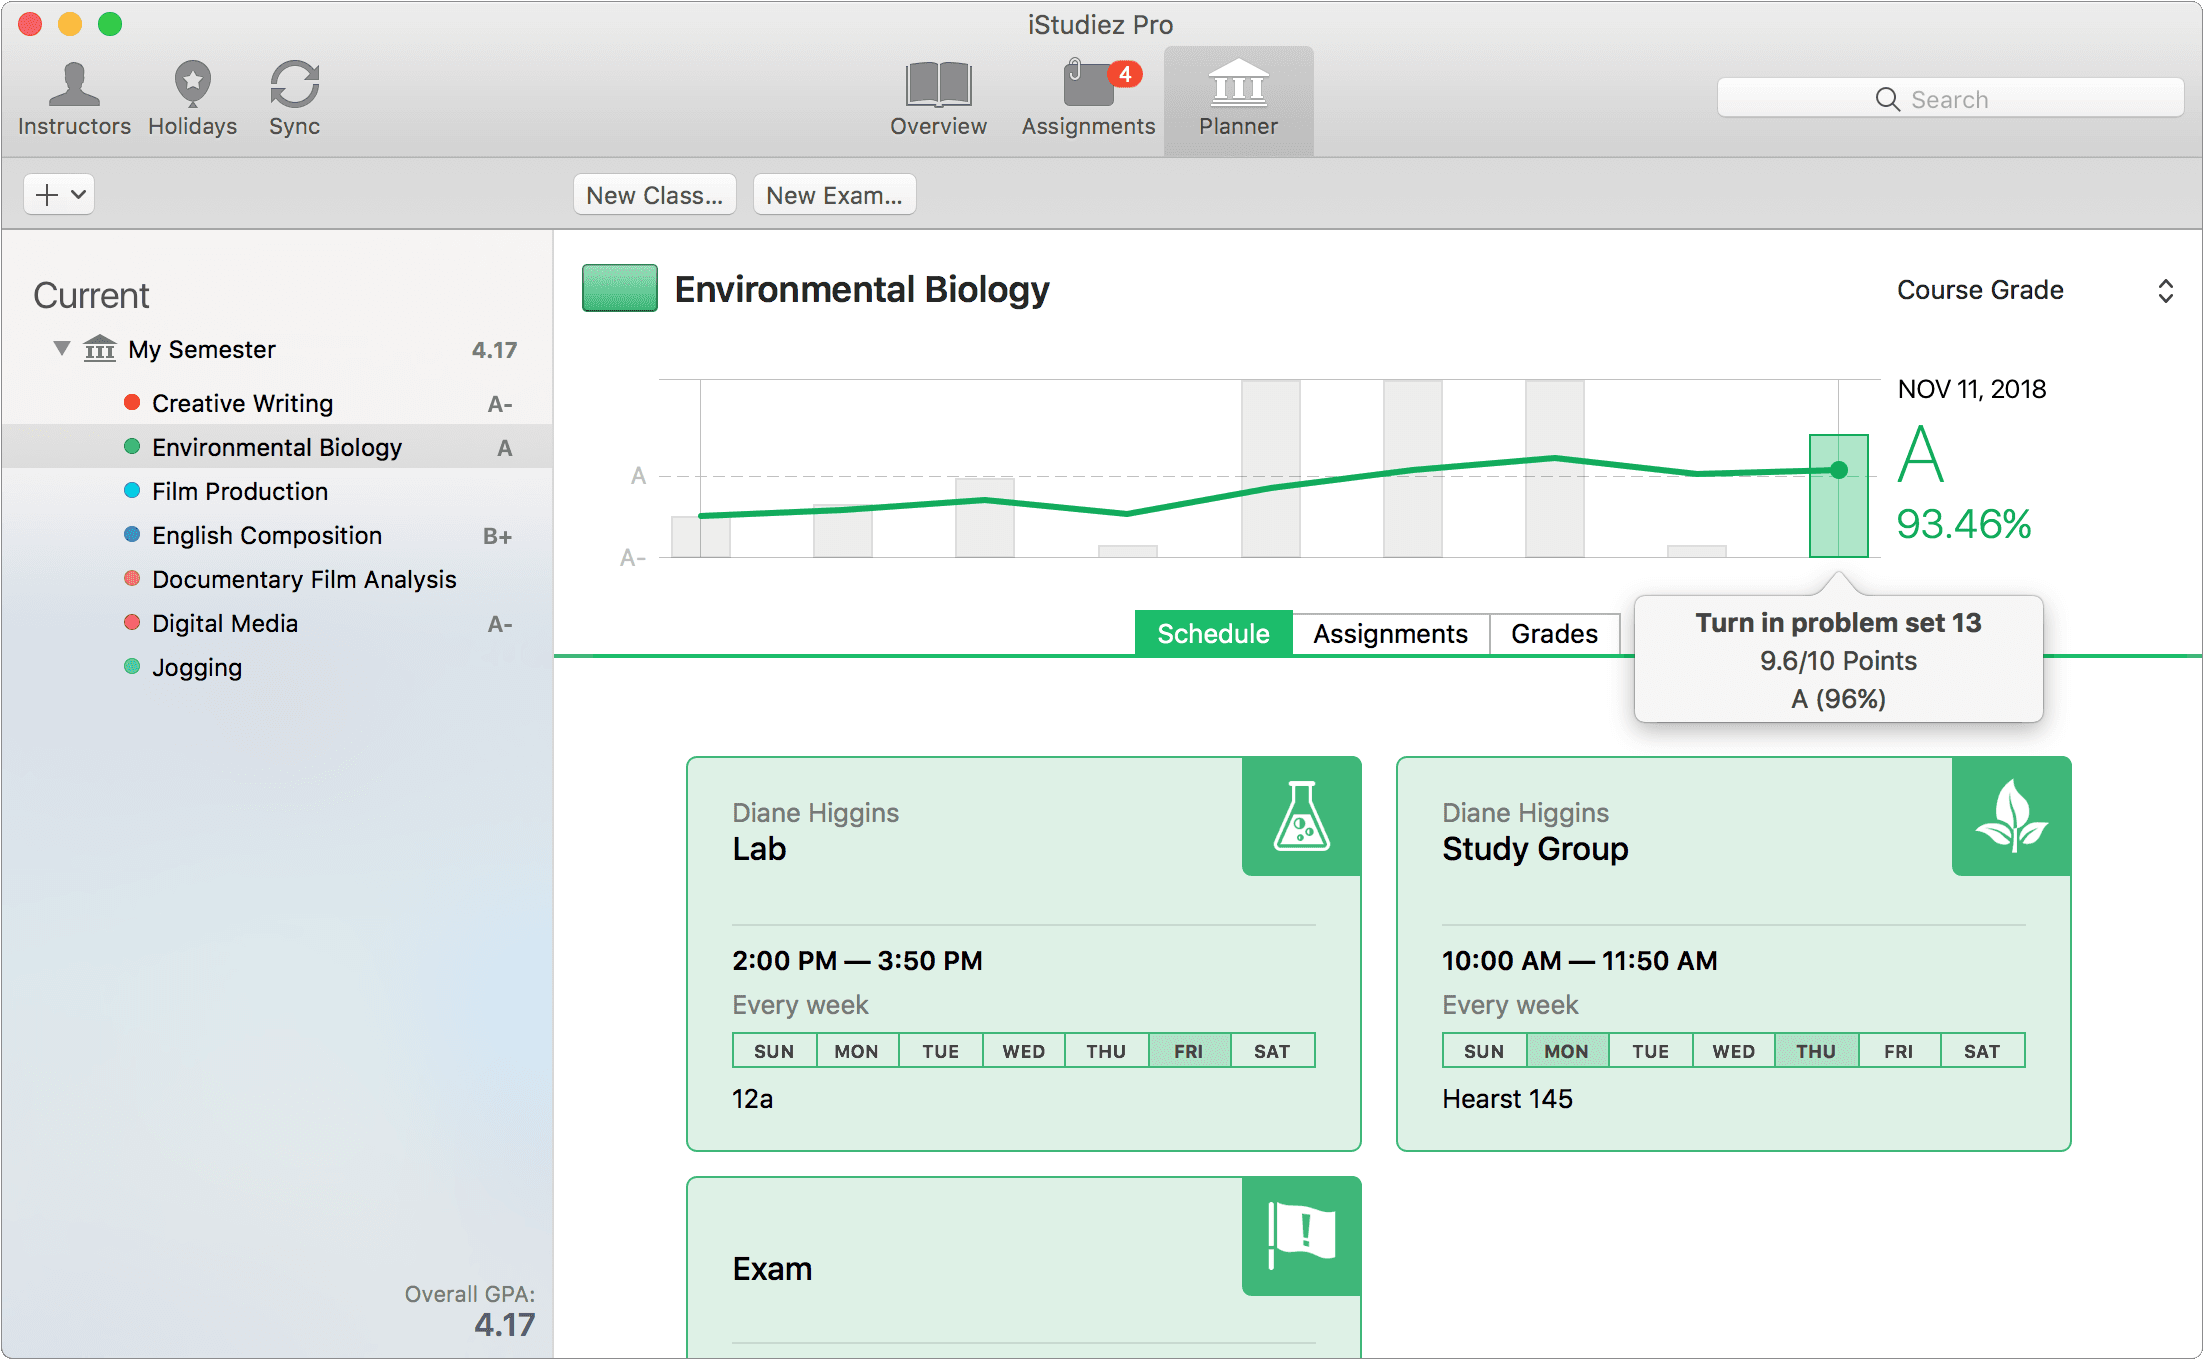Image resolution: width=2204 pixels, height=1360 pixels.
Task: Click the Study Group leaf icon
Action: pos(2011,816)
